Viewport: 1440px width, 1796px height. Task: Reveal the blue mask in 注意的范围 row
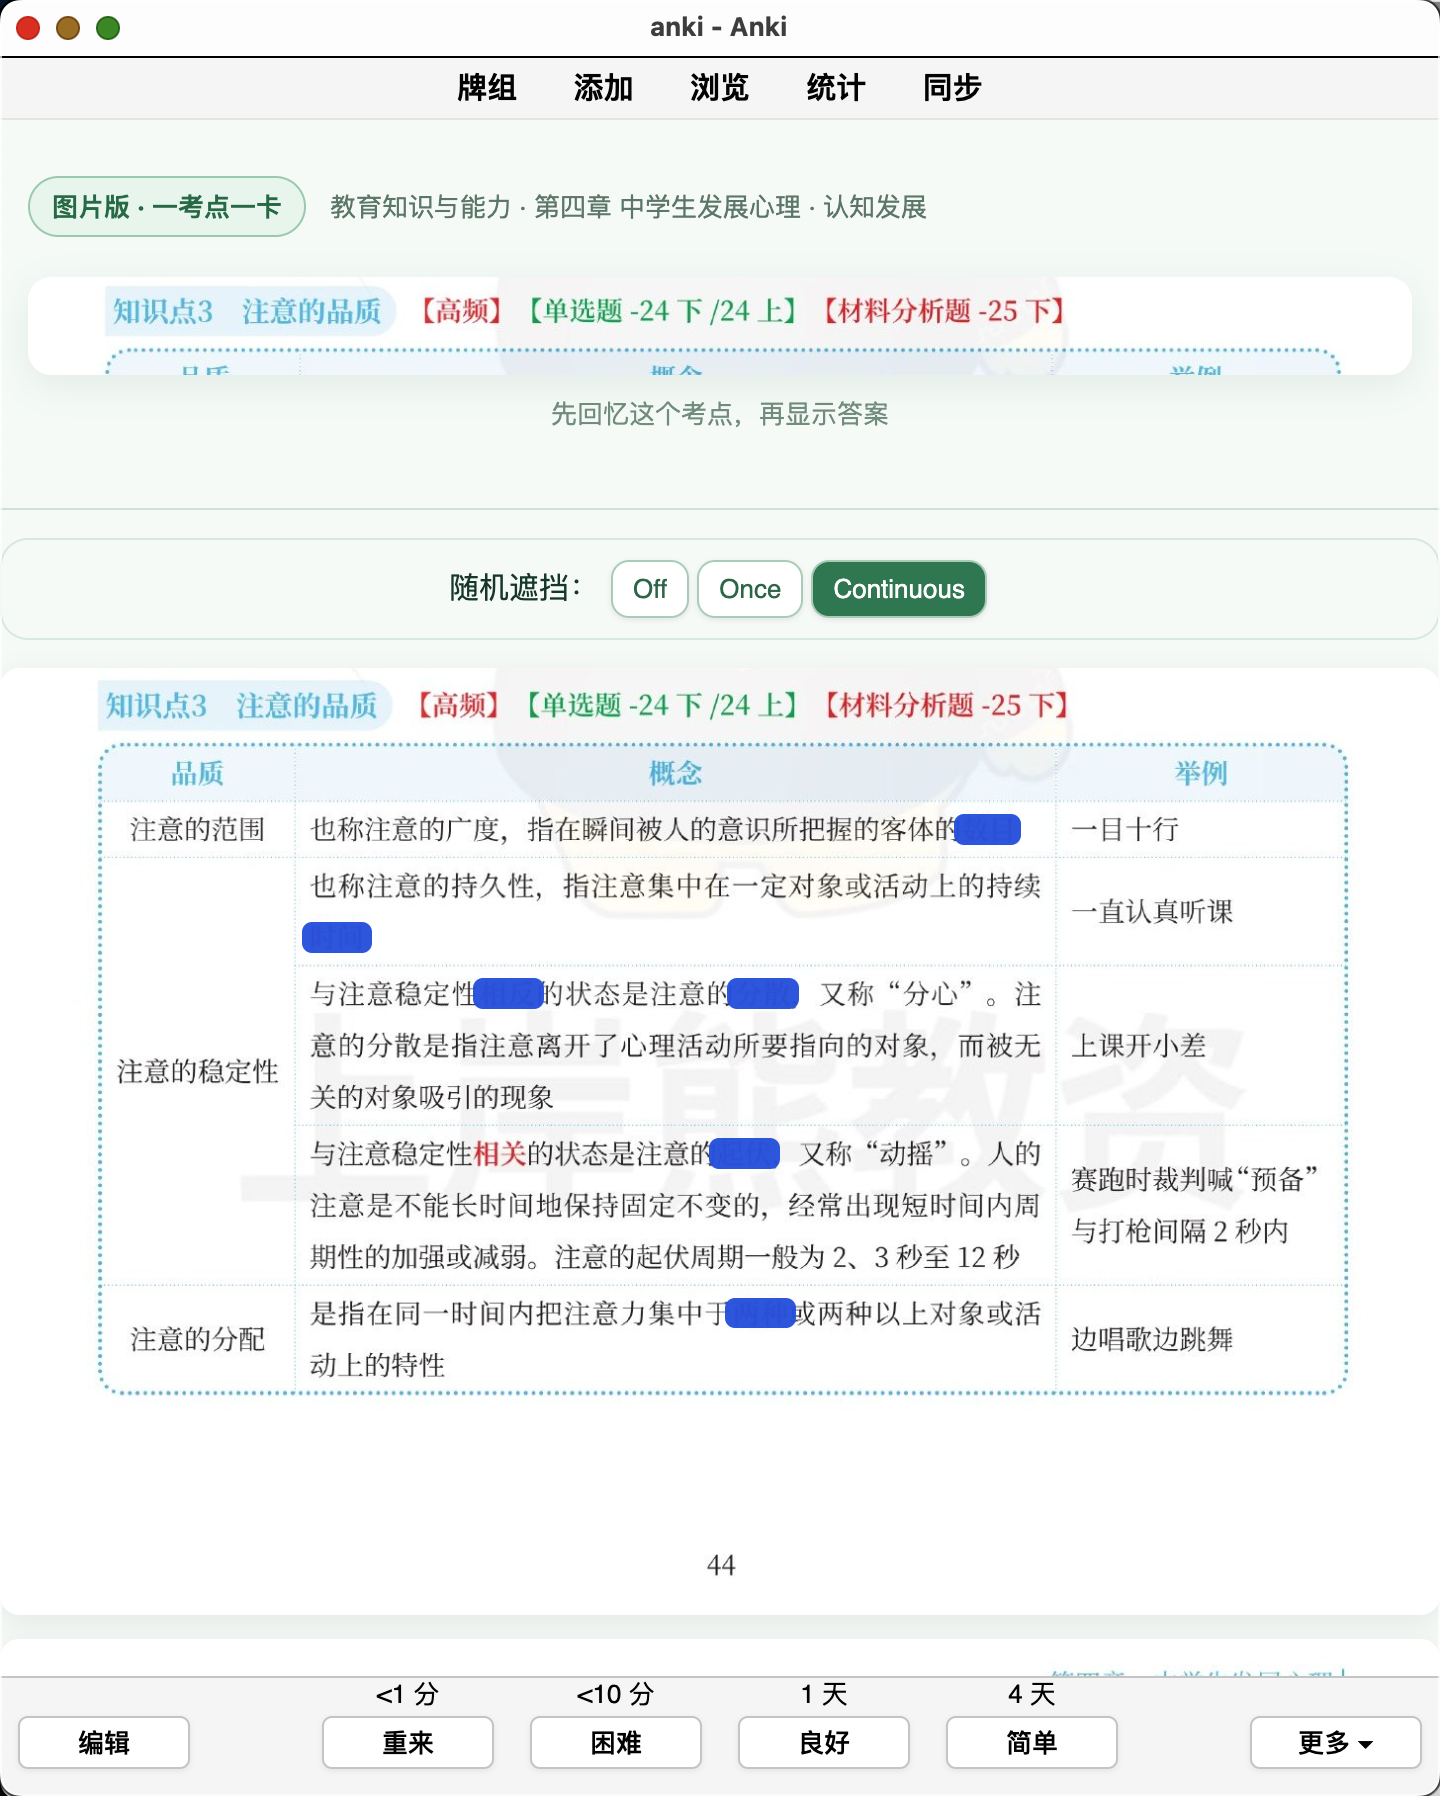click(988, 829)
